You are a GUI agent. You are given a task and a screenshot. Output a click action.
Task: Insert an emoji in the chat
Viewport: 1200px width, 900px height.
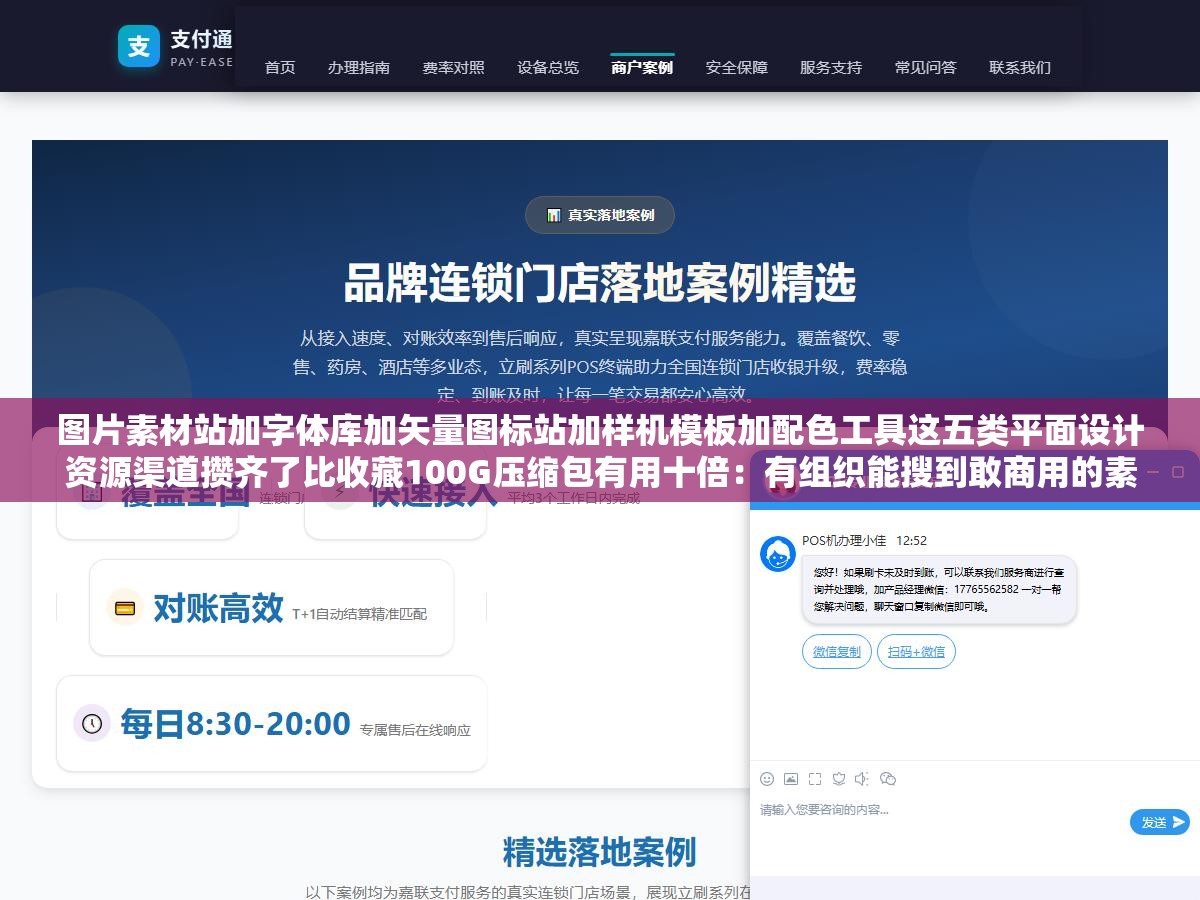(767, 779)
